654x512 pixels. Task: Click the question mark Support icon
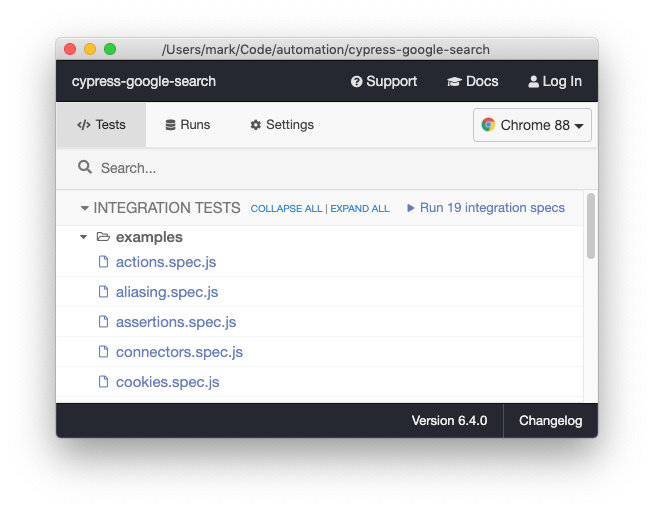(357, 82)
